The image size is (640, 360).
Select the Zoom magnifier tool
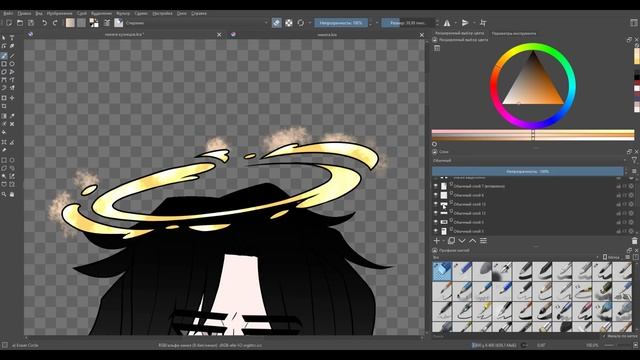(x=4, y=194)
